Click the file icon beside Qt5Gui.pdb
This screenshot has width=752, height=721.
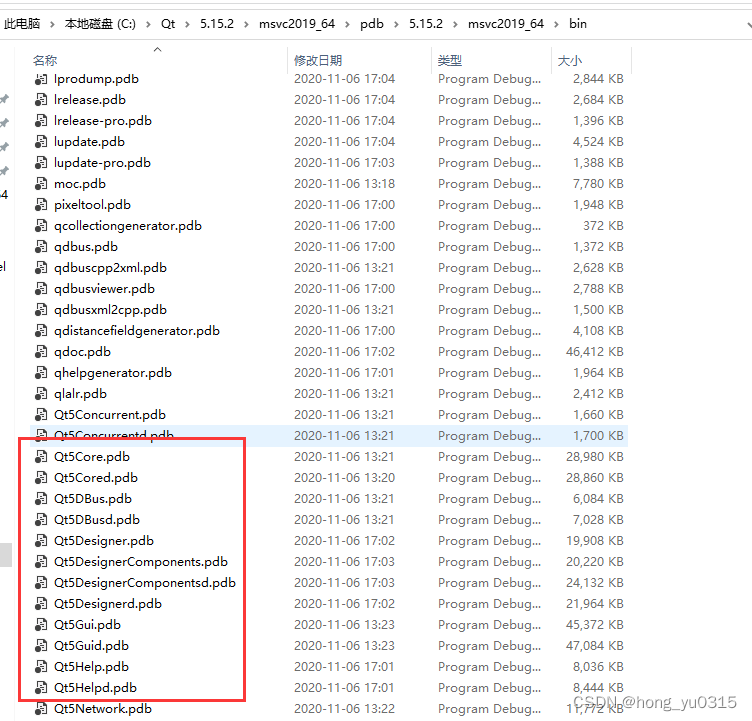pyautogui.click(x=41, y=625)
